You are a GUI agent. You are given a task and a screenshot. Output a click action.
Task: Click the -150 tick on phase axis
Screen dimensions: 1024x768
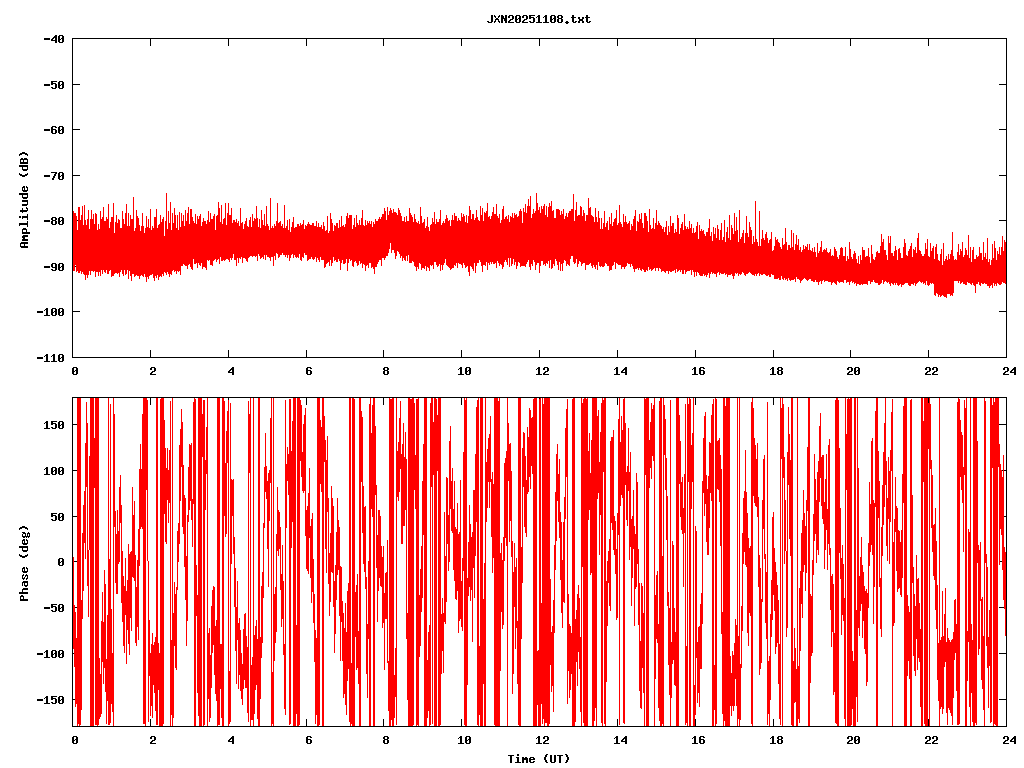51,699
